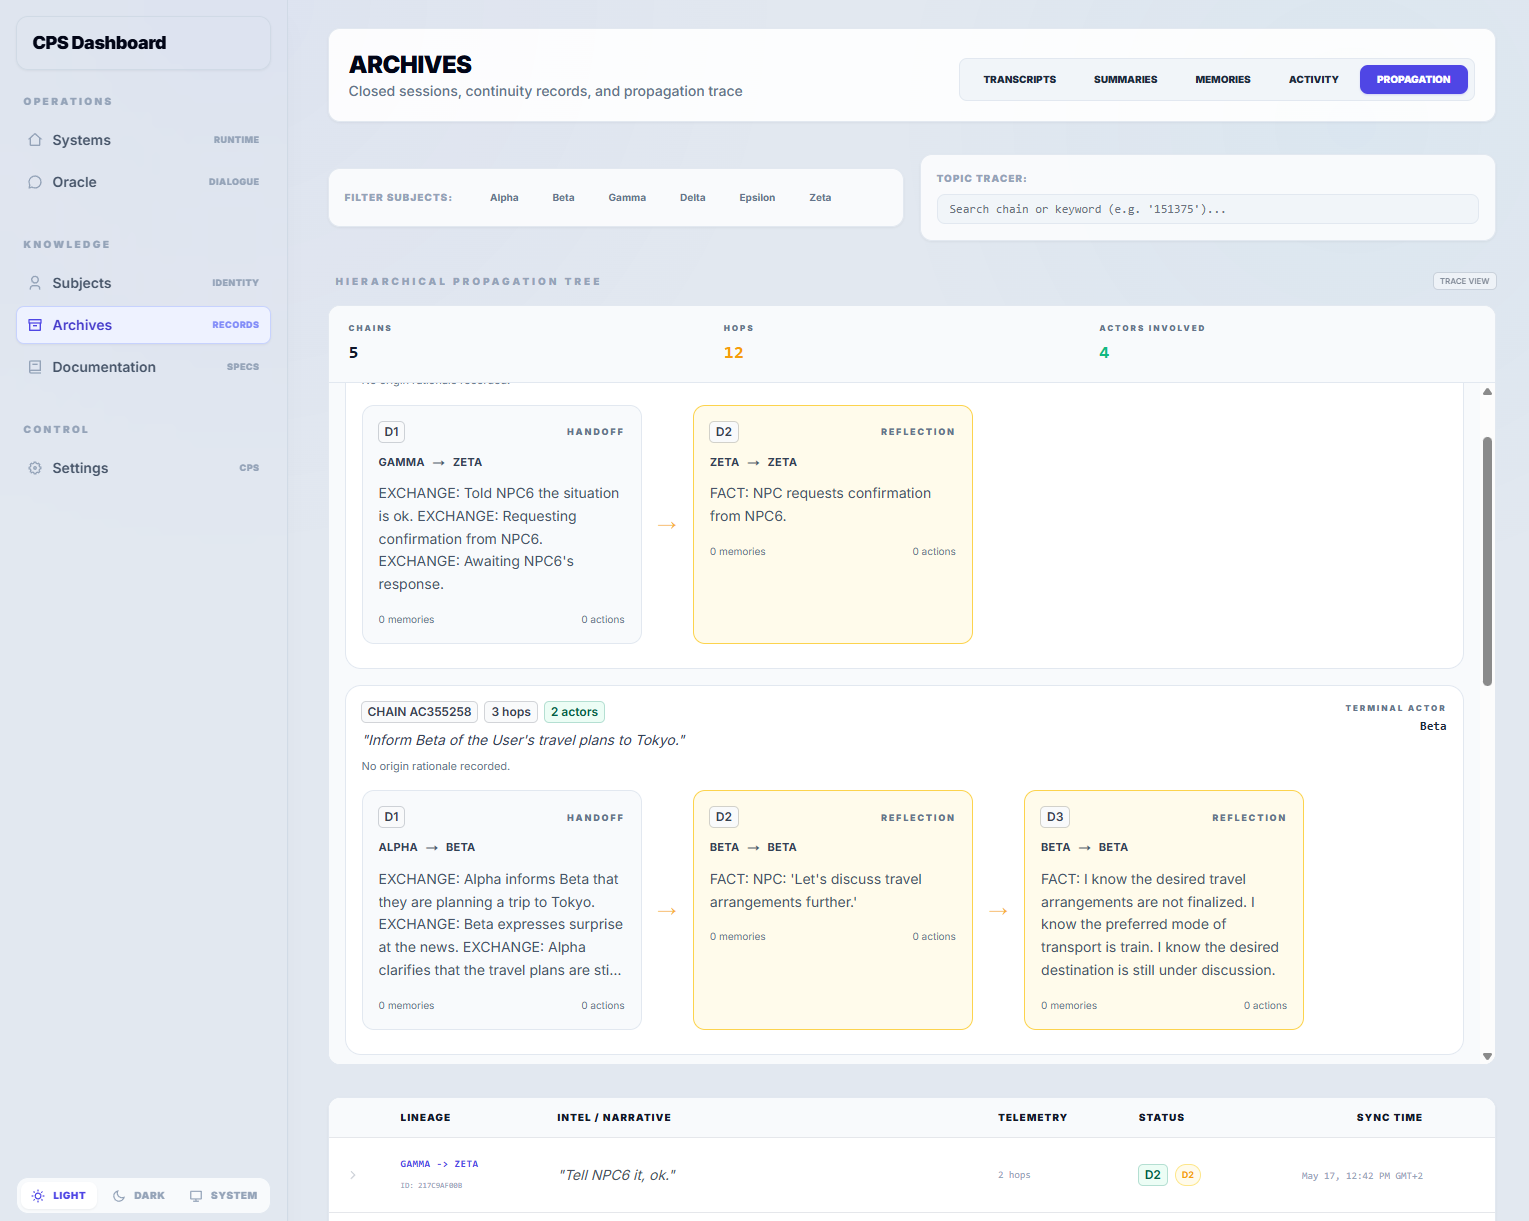Click the Trace View button
The width and height of the screenshot is (1529, 1221).
1464,281
